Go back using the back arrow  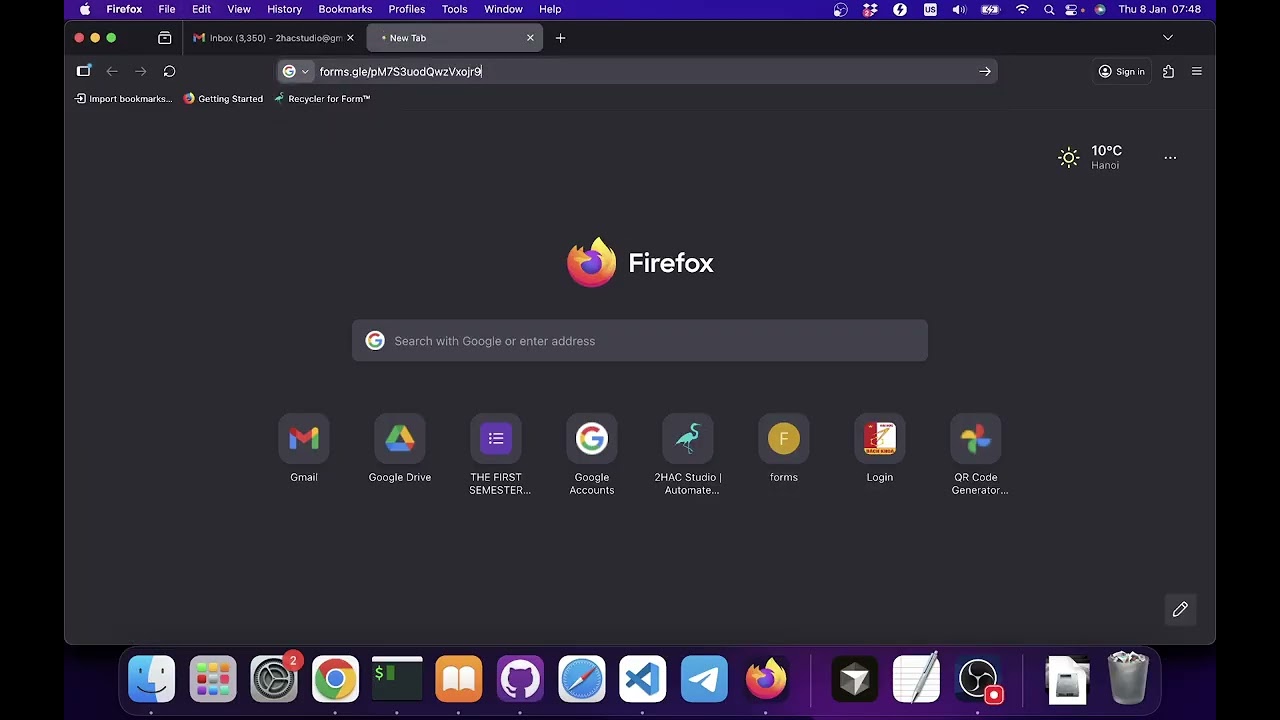112,71
